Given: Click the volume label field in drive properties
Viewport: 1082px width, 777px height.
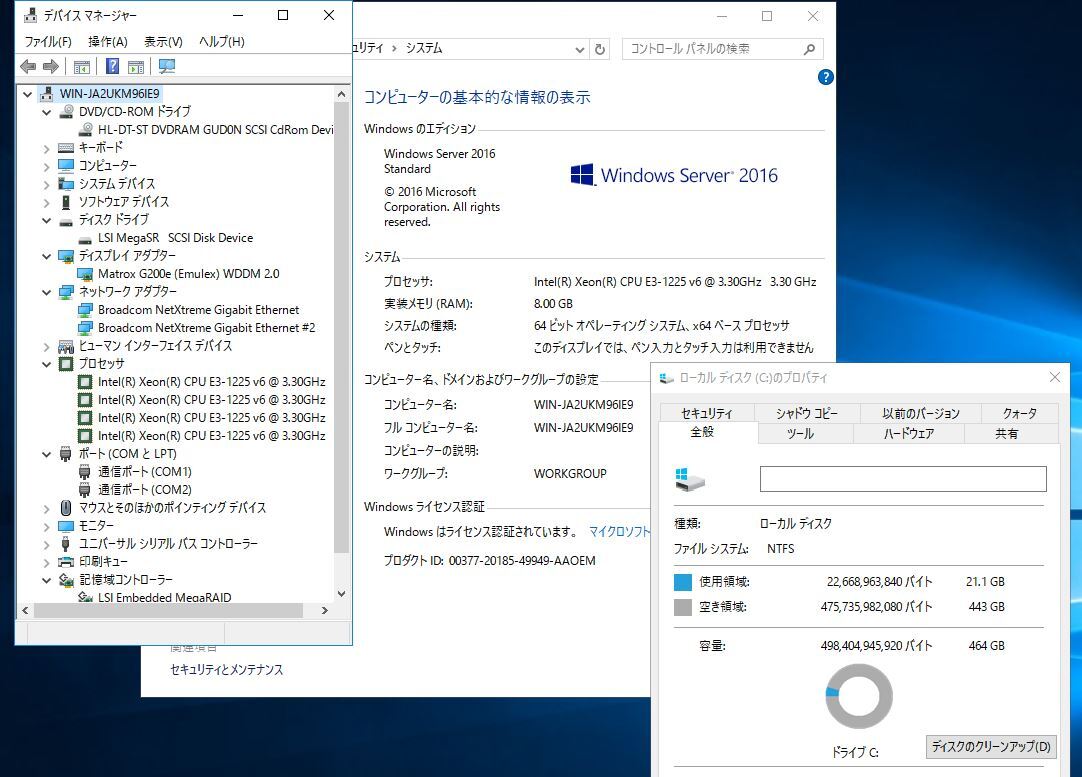Looking at the screenshot, I should 903,479.
